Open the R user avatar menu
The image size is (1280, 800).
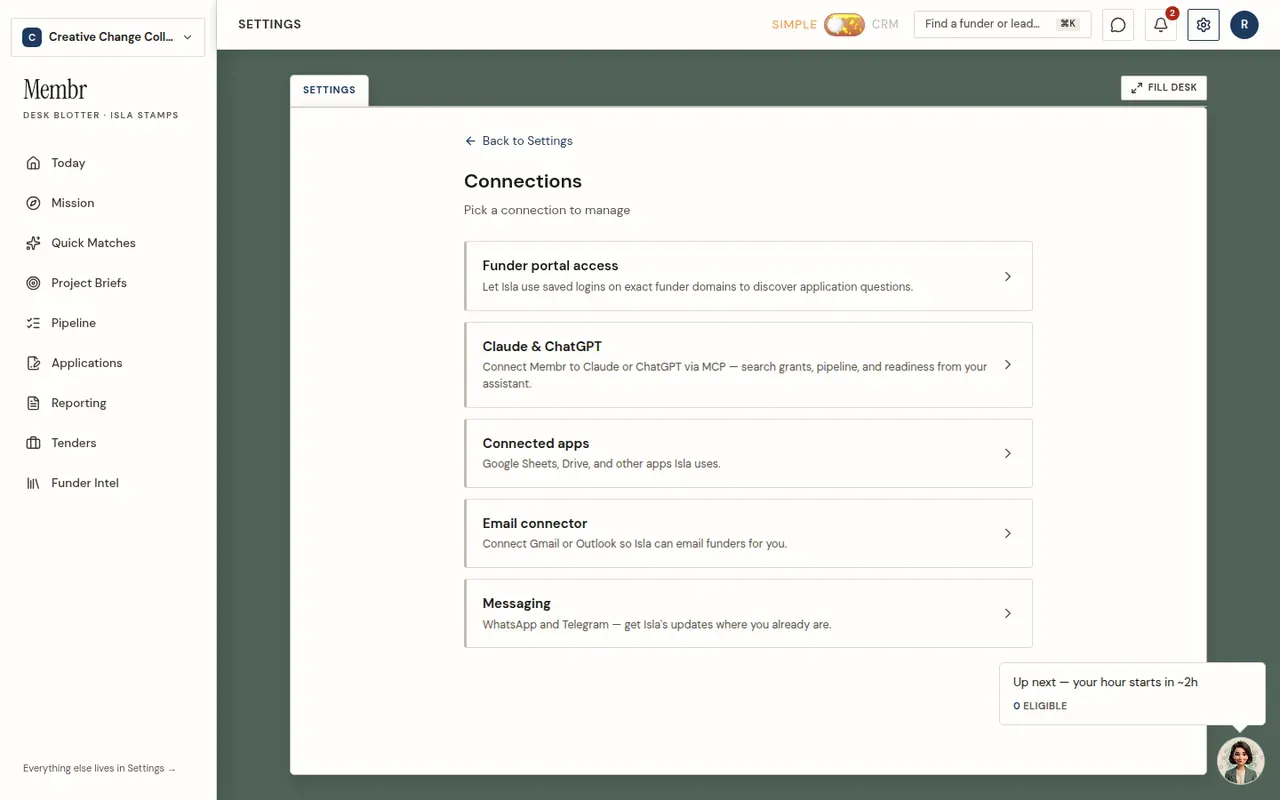(x=1244, y=25)
